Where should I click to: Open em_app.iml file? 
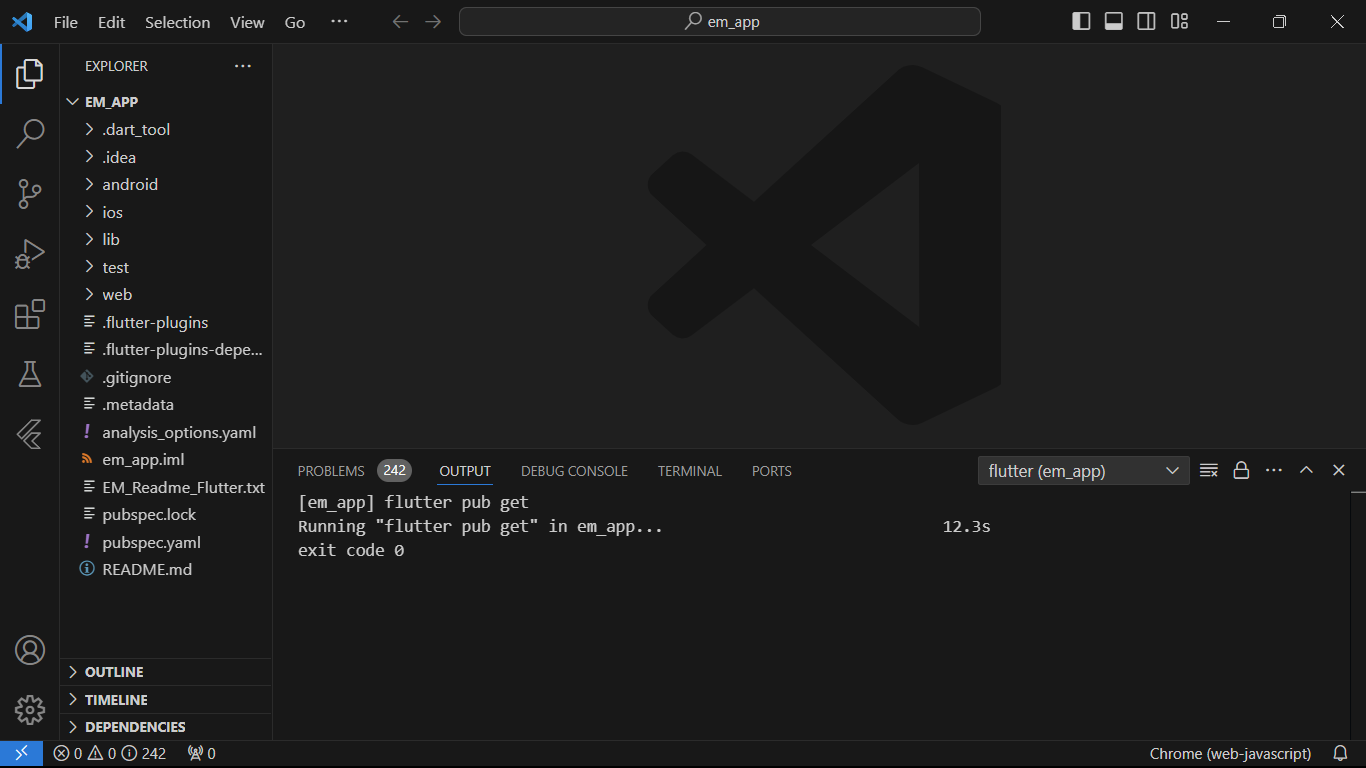pos(166,460)
